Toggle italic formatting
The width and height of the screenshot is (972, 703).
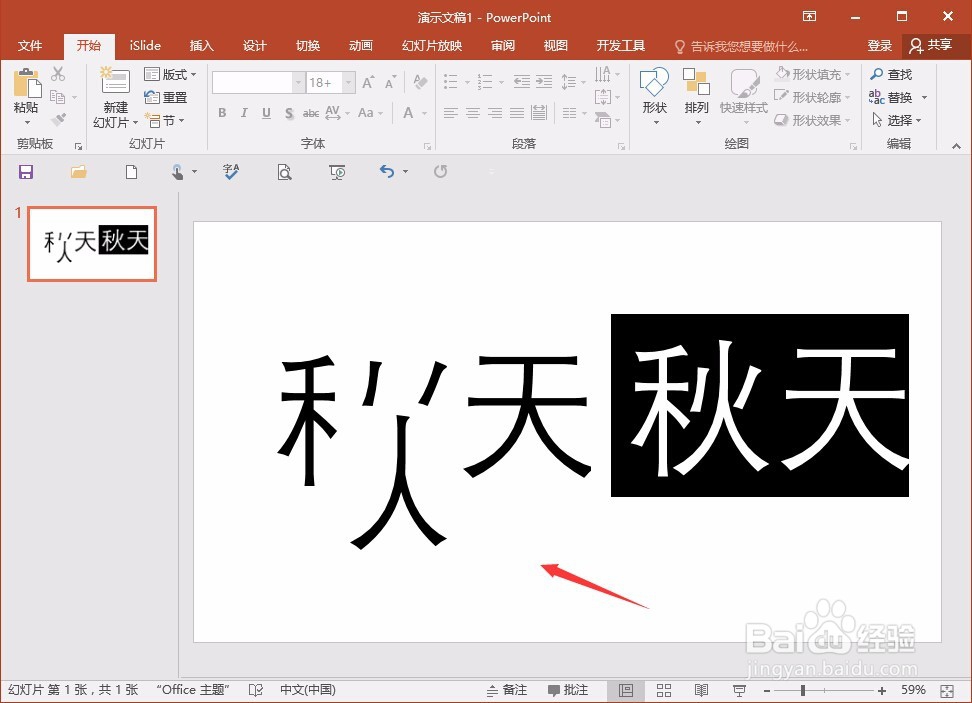point(244,113)
